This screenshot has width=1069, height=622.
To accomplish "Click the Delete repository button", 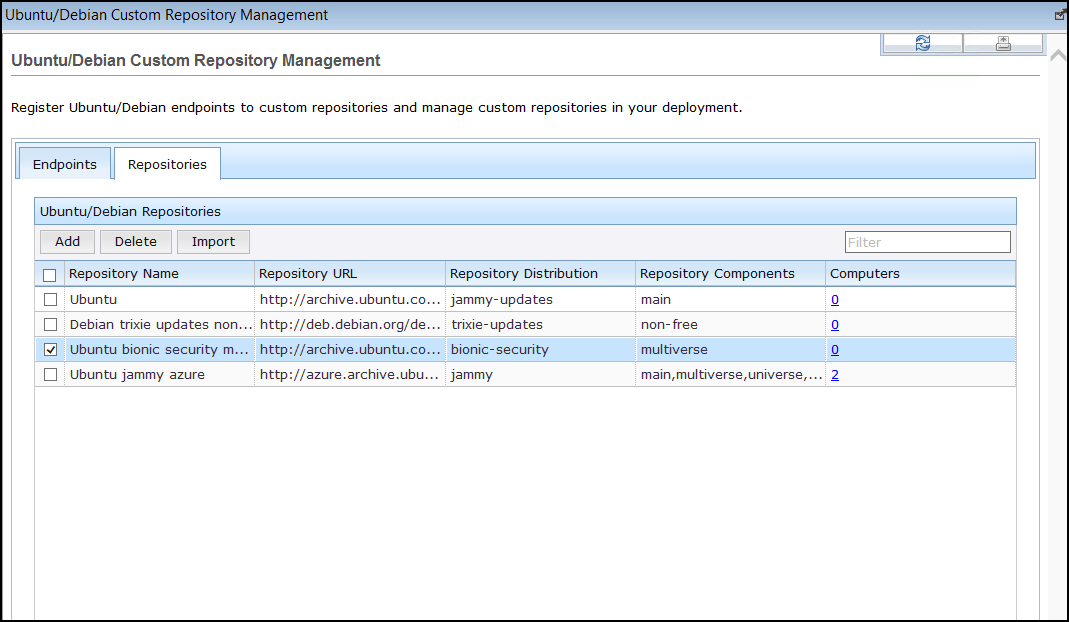I will [136, 241].
